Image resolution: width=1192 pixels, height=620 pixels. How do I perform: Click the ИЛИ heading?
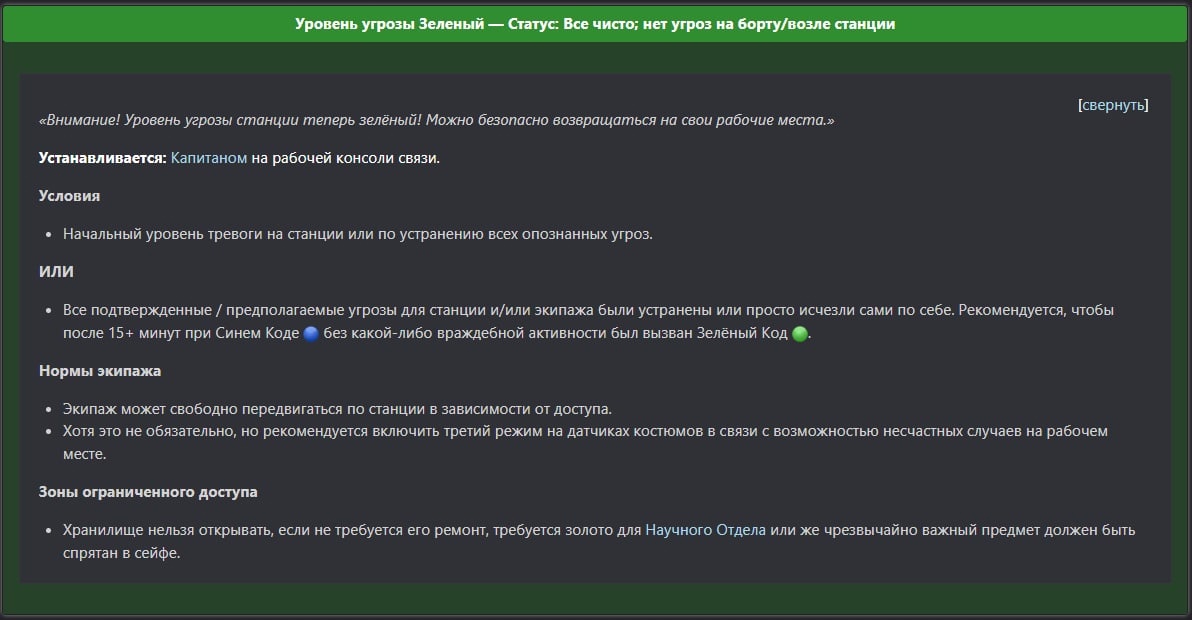tap(56, 272)
